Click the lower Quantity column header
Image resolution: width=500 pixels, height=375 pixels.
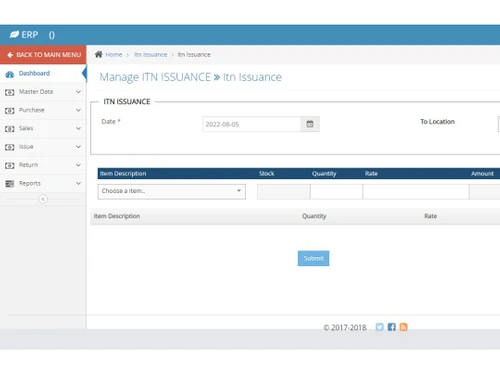pos(314,216)
